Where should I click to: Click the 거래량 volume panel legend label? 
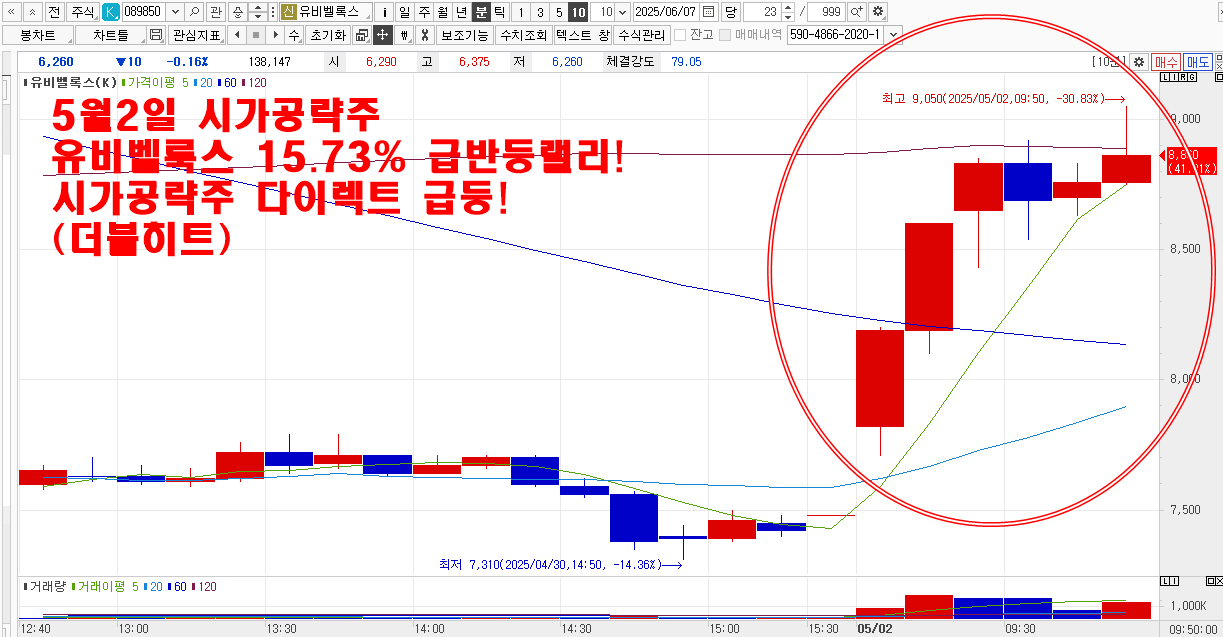tap(47, 586)
